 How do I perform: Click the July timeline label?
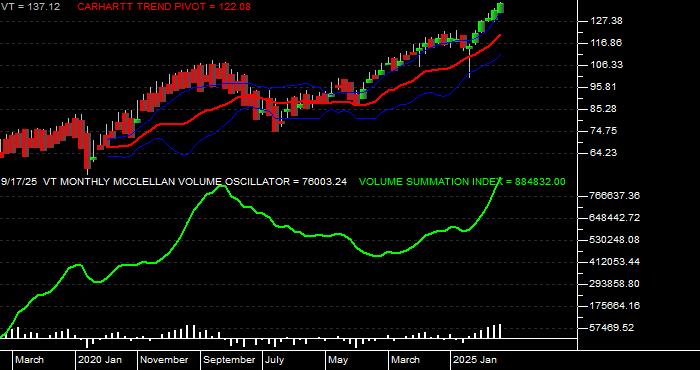pos(275,360)
